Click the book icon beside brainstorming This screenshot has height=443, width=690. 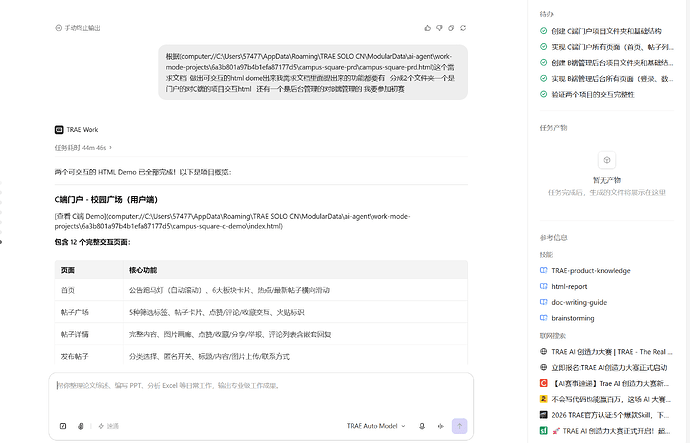543,318
